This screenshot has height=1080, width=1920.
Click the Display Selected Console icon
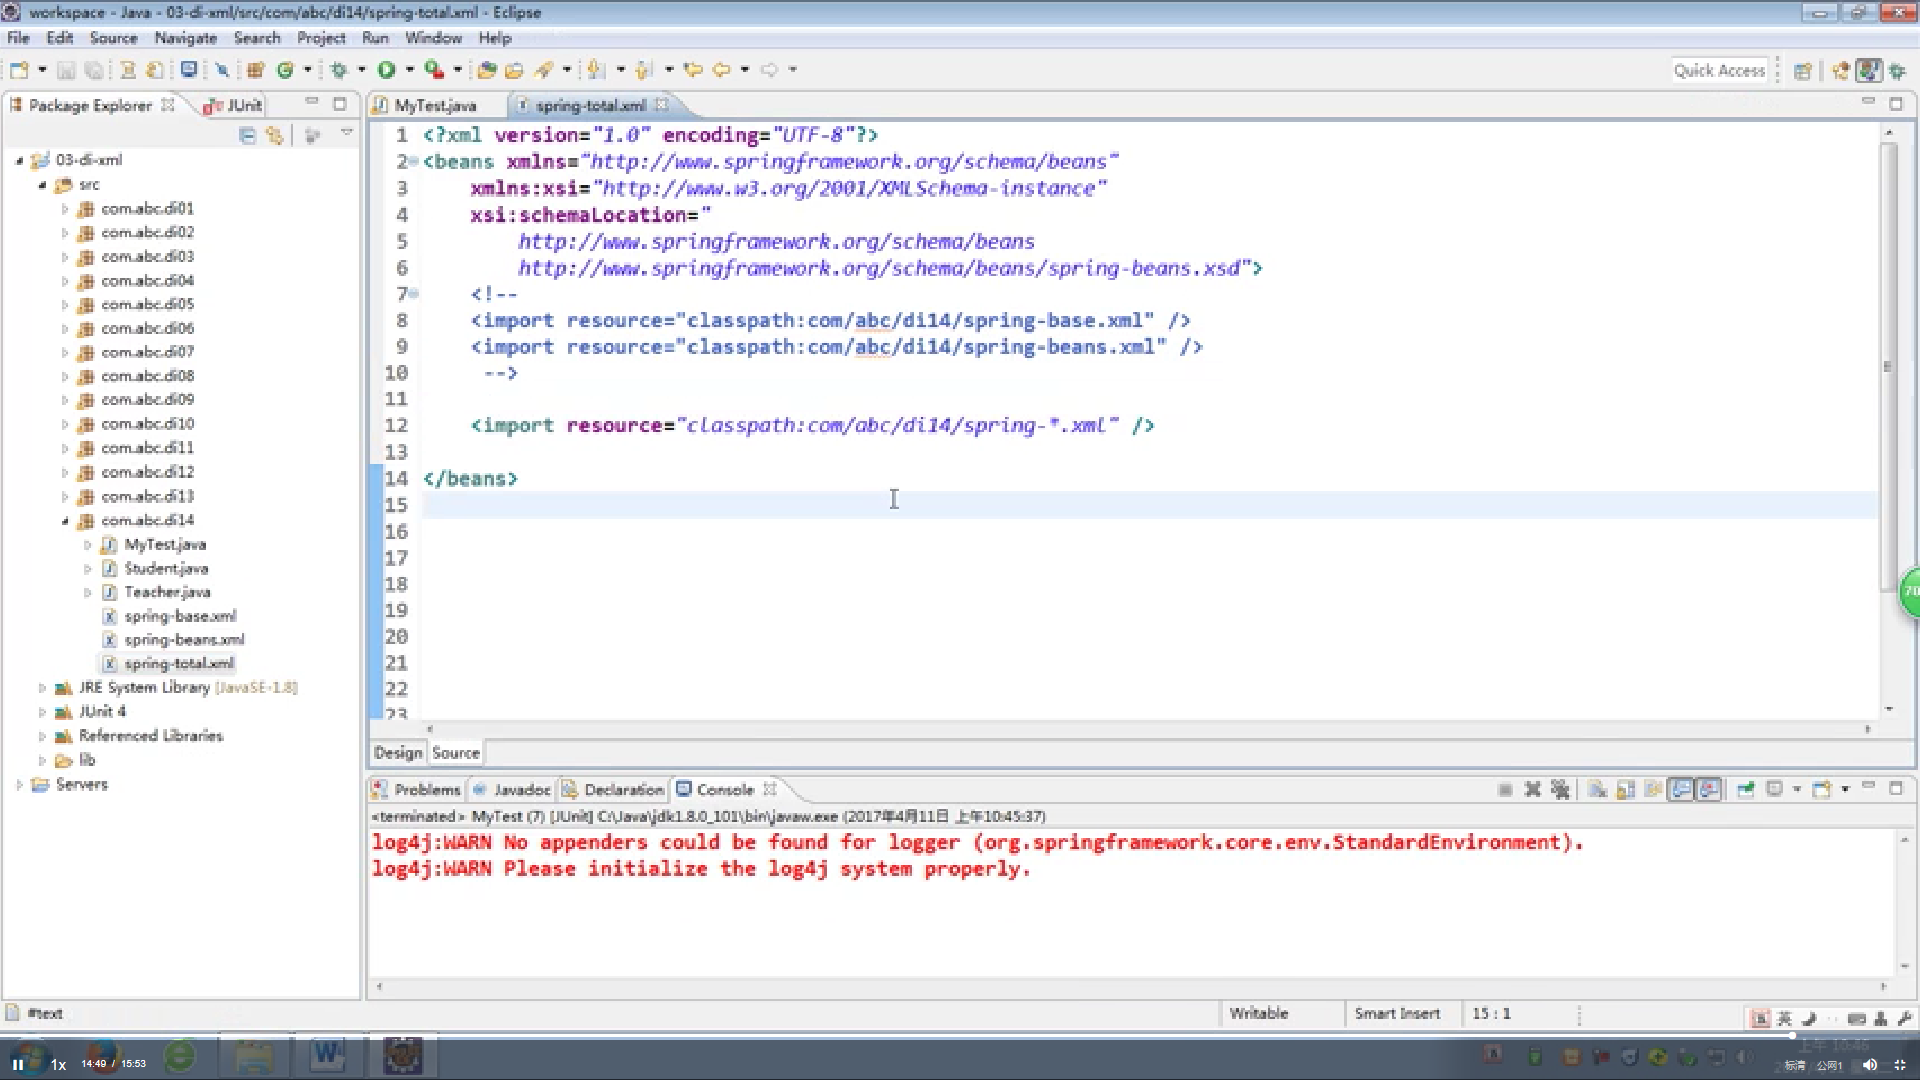coord(1775,789)
